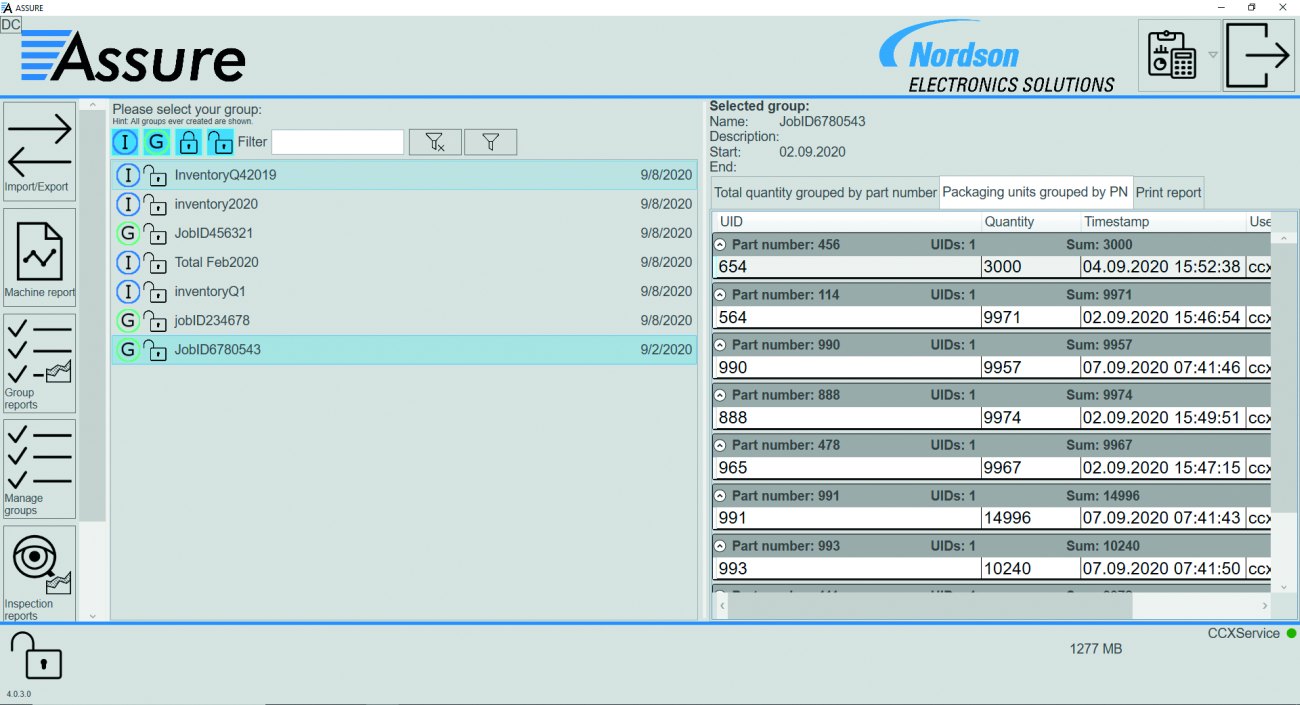Screen dimensions: 1300x705
Task: Click the table's vertical scrollbar down arrow
Action: coord(1284,588)
